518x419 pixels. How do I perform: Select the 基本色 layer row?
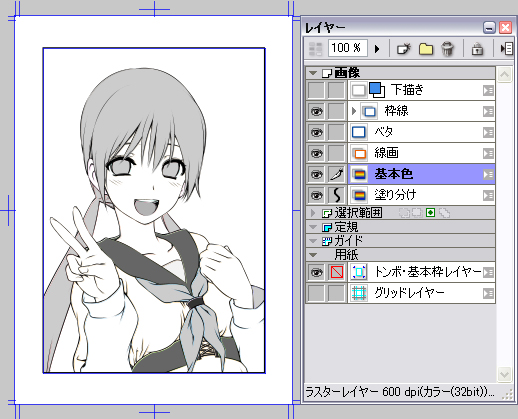(422, 174)
